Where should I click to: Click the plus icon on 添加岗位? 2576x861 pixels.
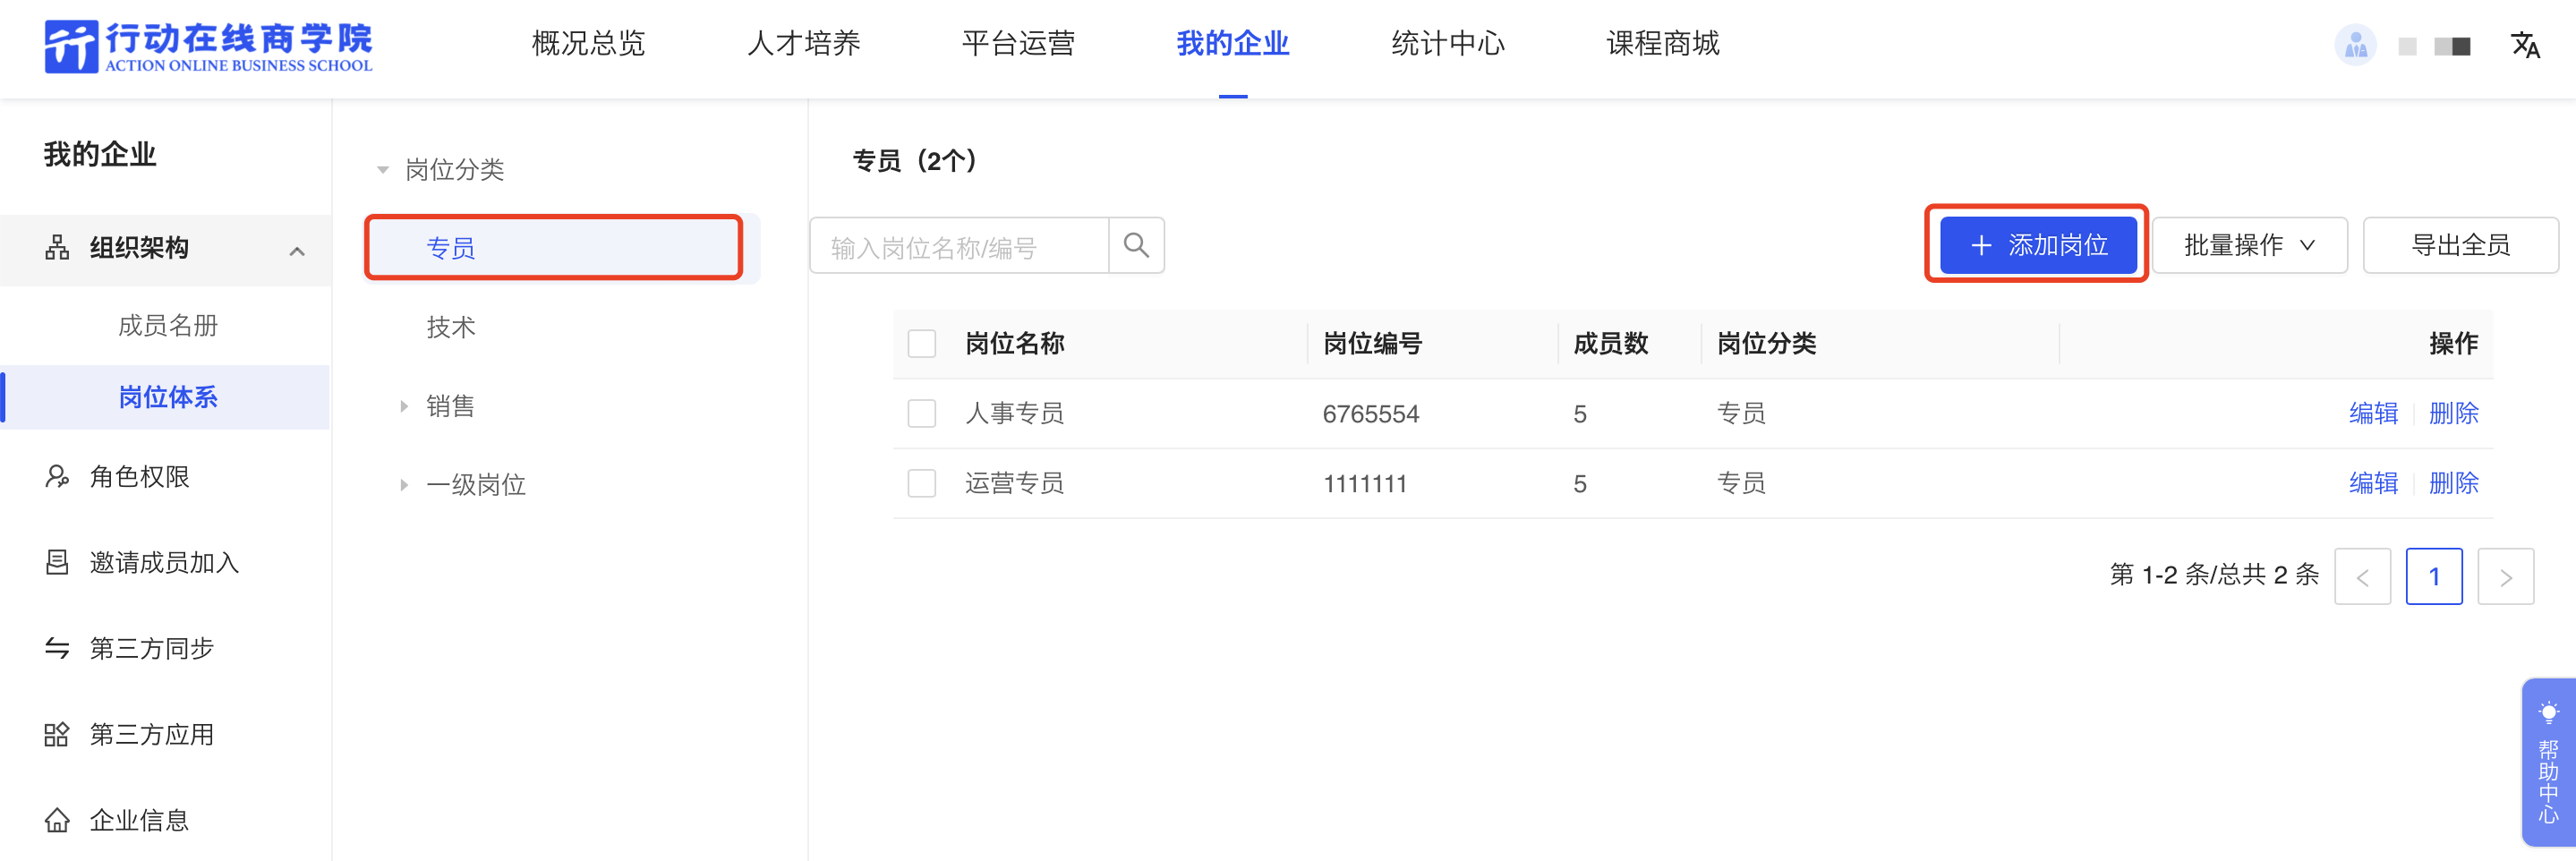coord(1981,245)
